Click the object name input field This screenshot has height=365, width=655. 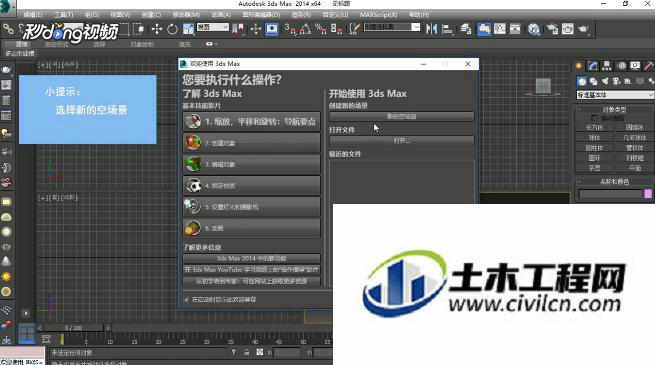(610, 194)
